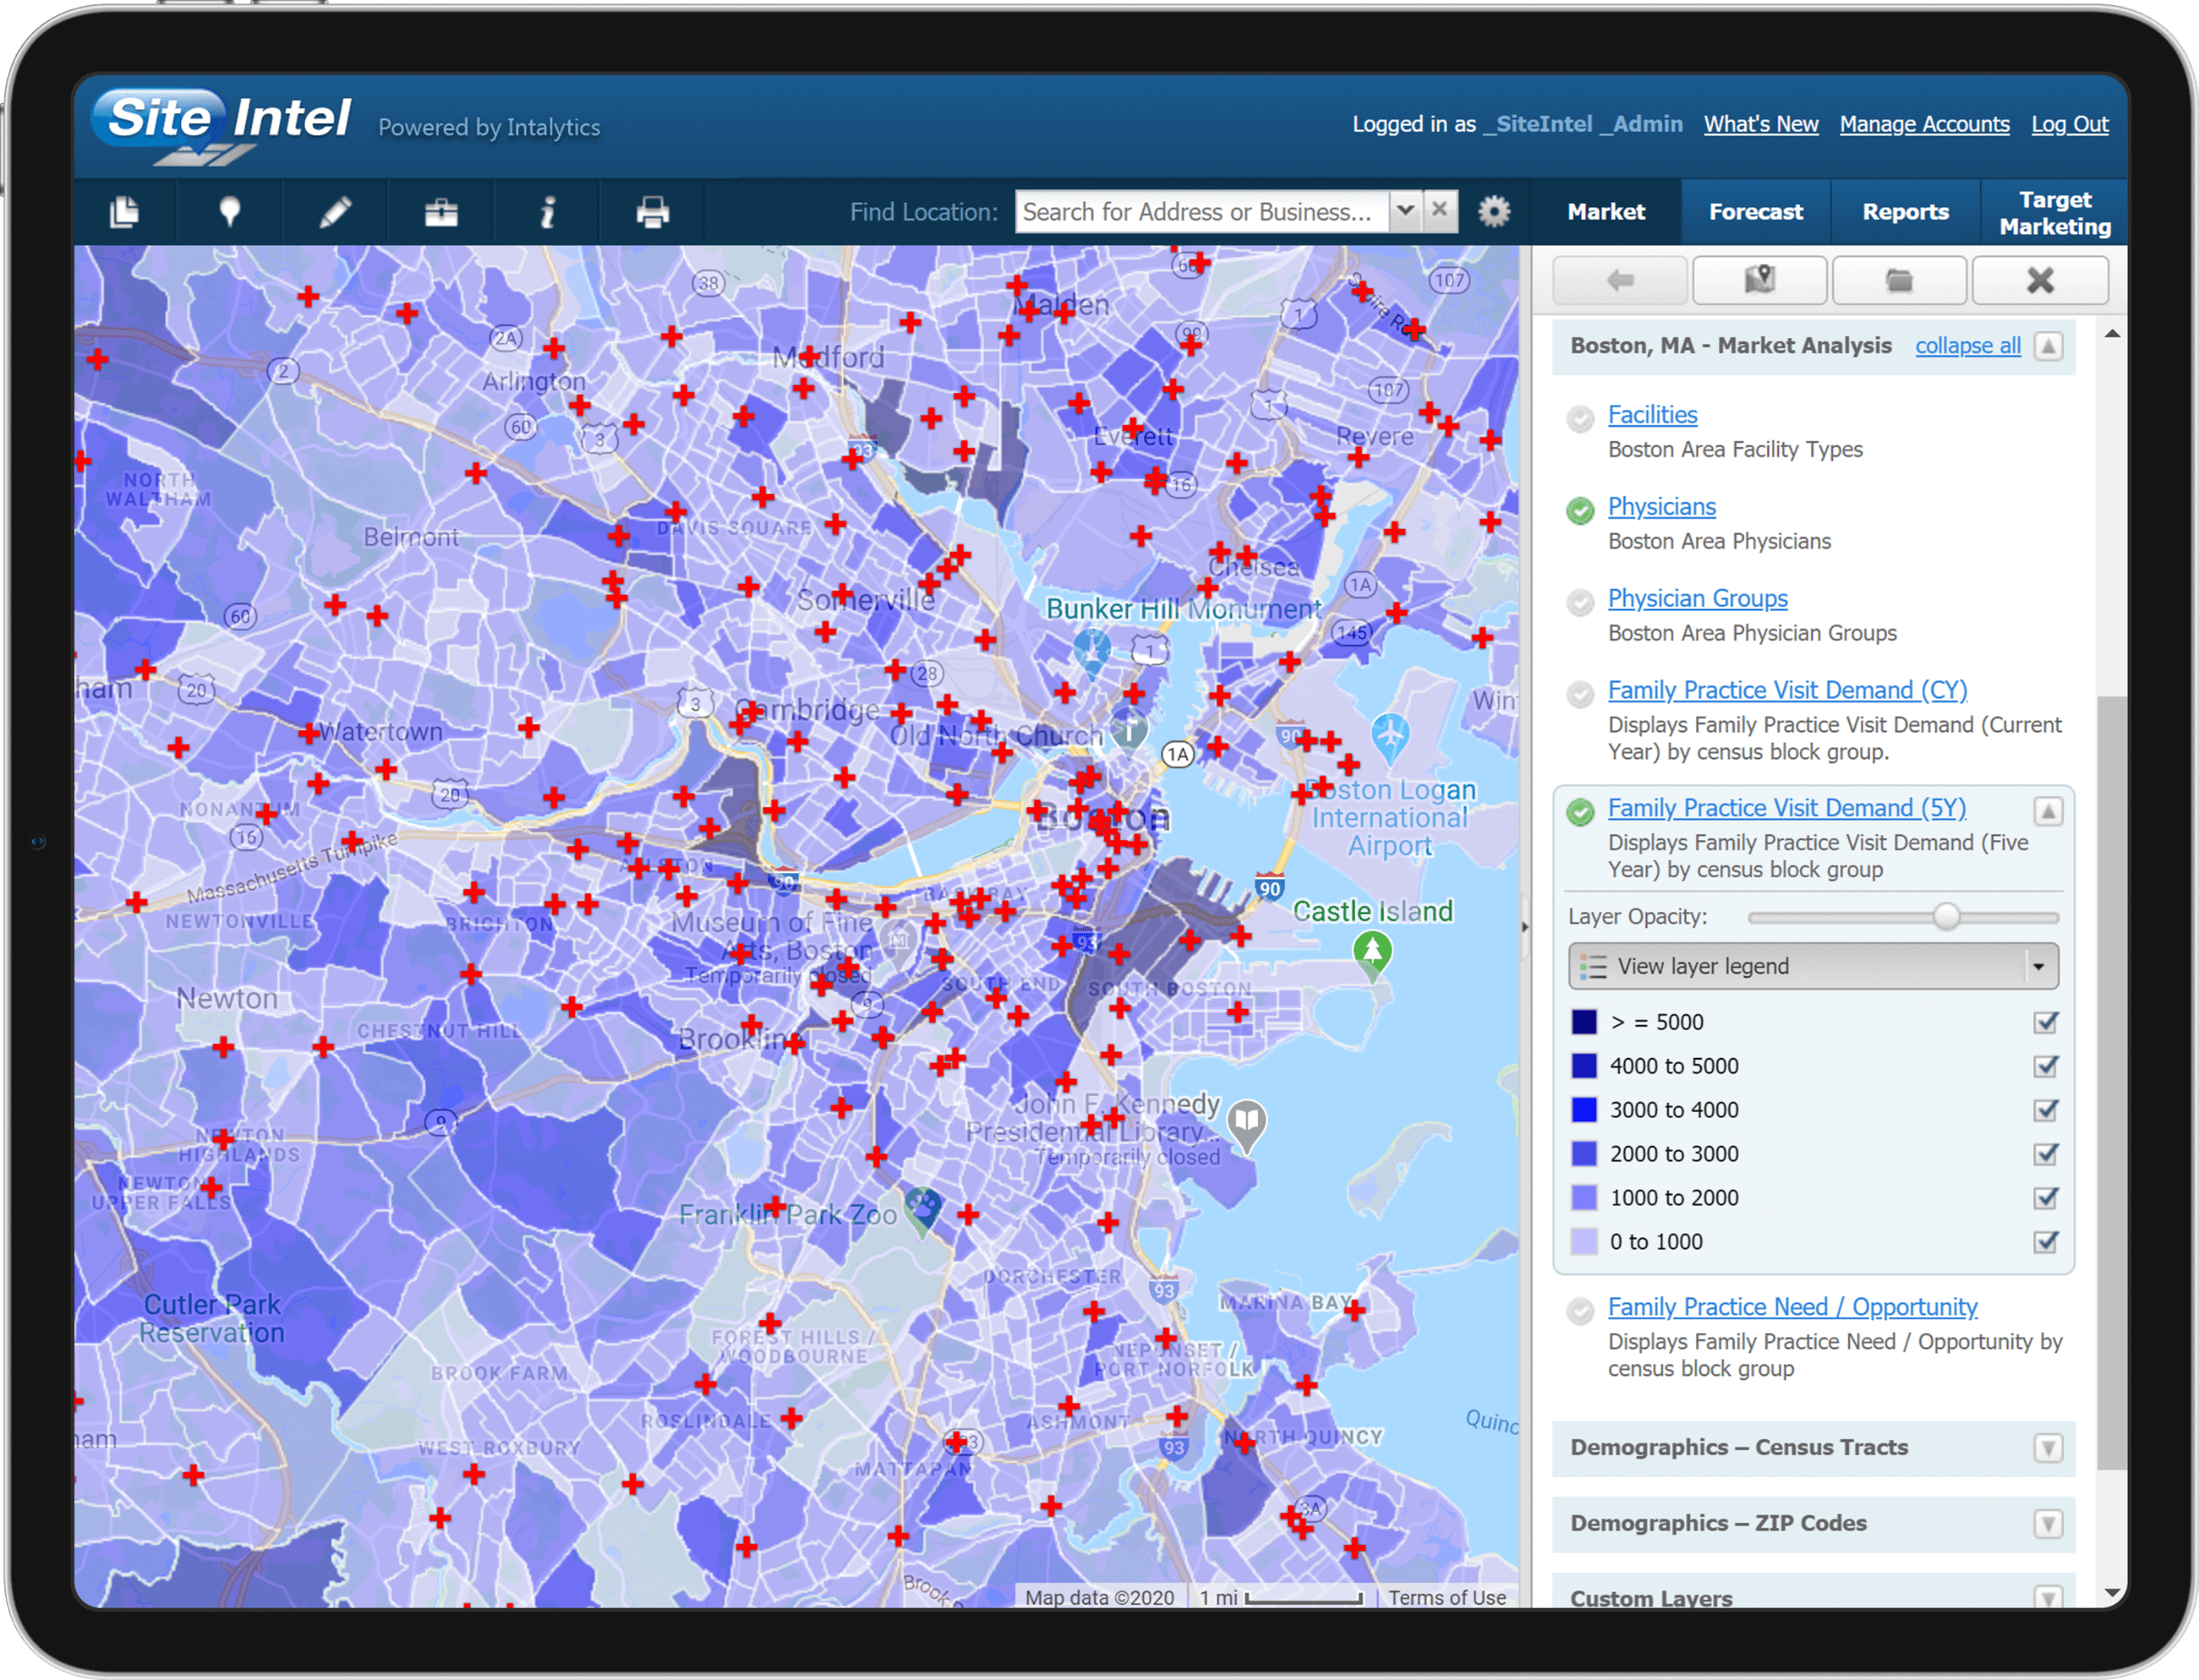The height and width of the screenshot is (1680, 2199).
Task: Click Castle Island green park marker
Action: pos(1373,955)
